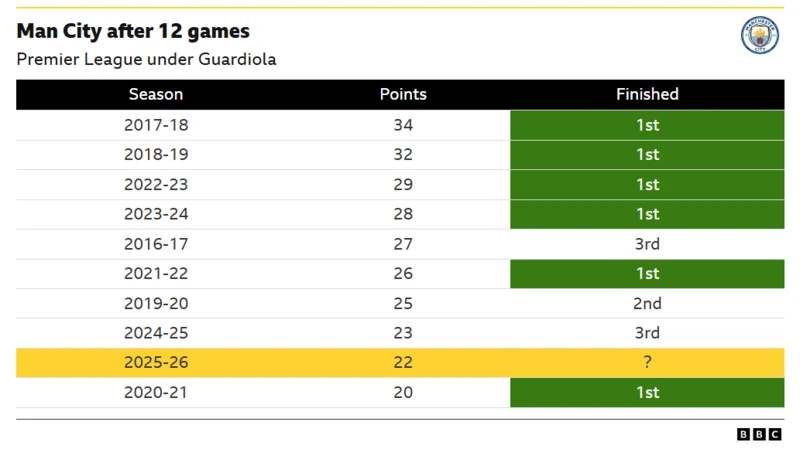Click the 2021-22 season cell
This screenshot has width=800, height=449.
[156, 274]
